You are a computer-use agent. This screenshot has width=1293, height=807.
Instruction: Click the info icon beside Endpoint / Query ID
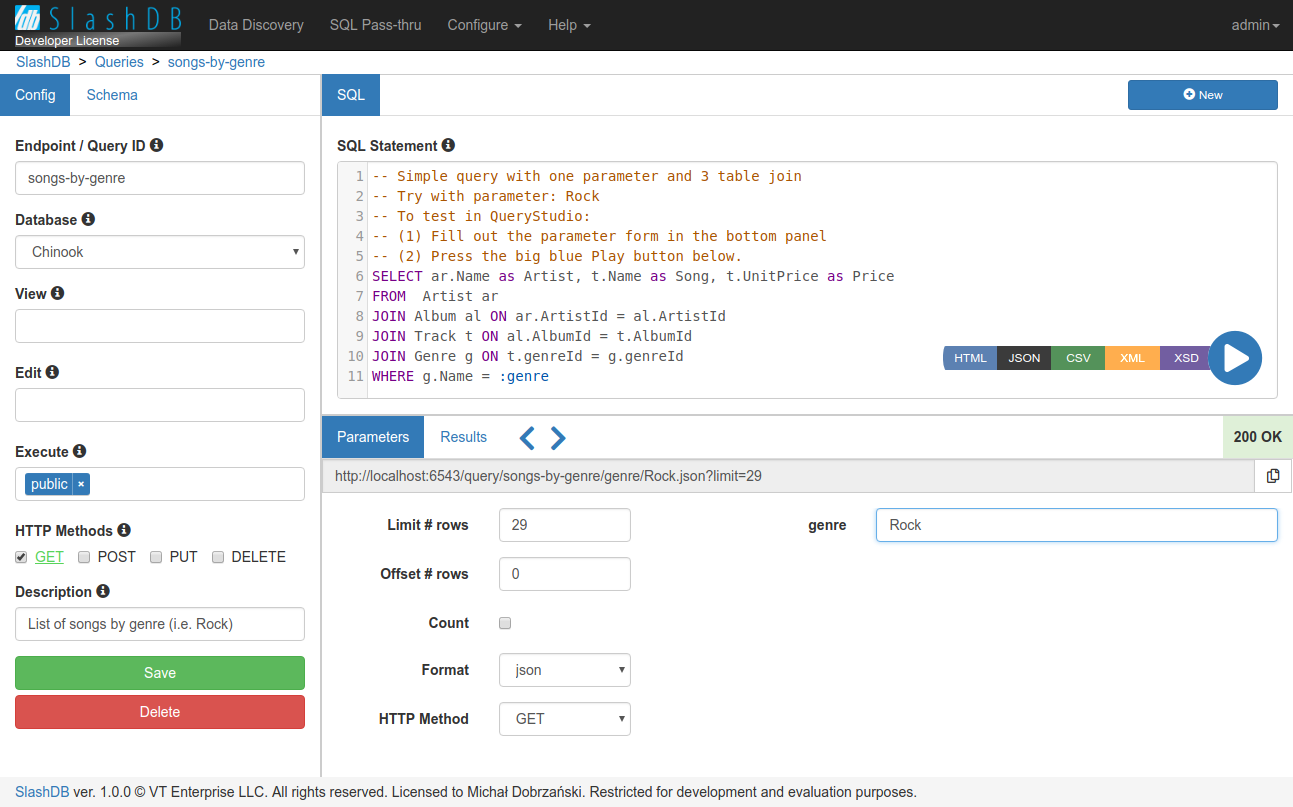point(157,144)
